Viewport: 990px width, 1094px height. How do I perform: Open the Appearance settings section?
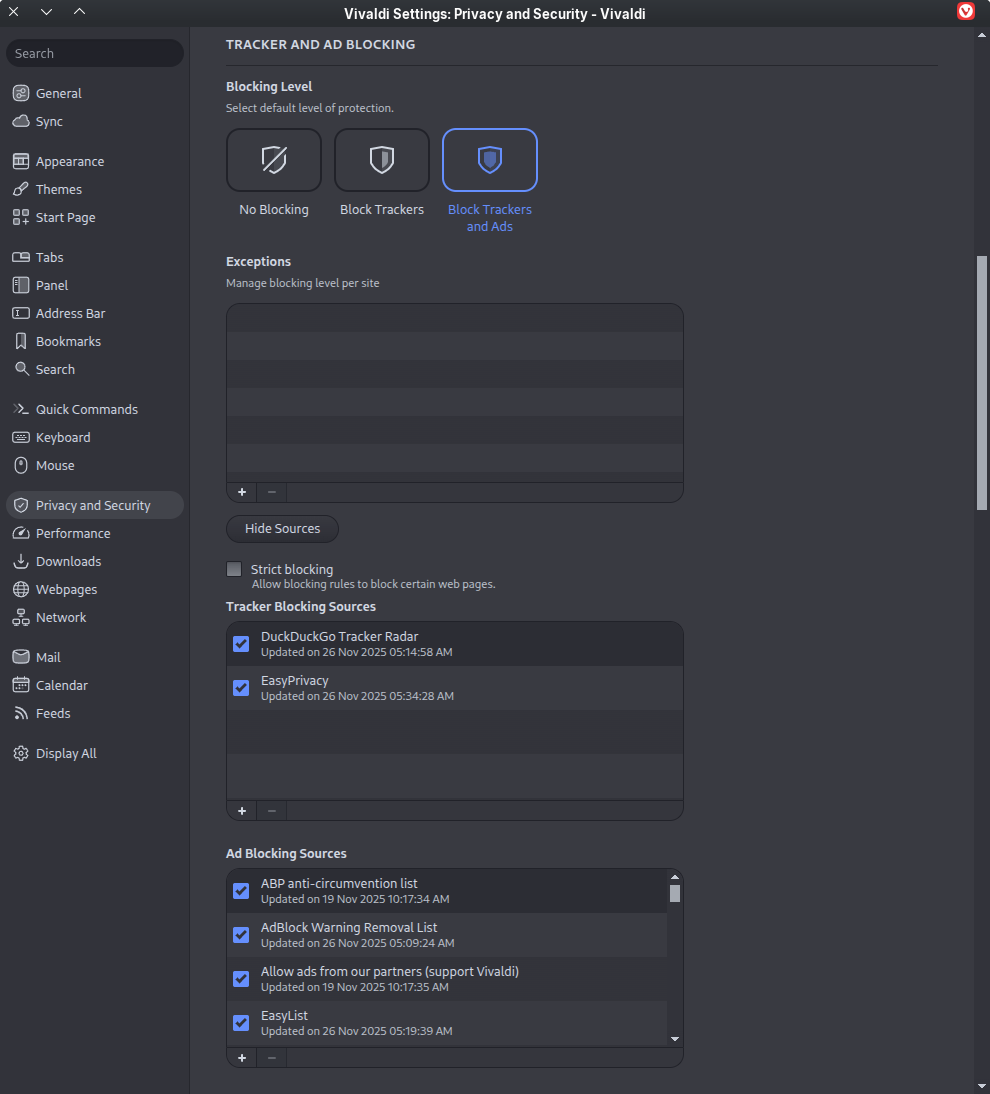69,161
